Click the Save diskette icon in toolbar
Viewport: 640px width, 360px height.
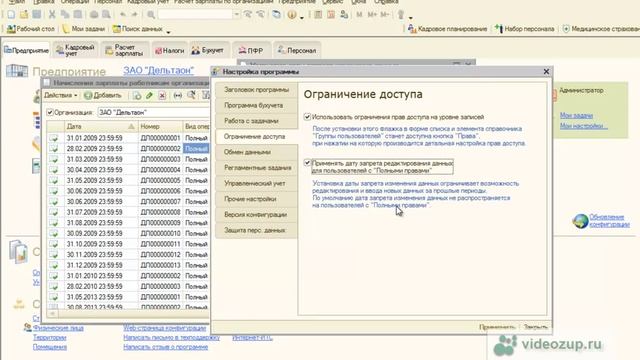point(37,15)
